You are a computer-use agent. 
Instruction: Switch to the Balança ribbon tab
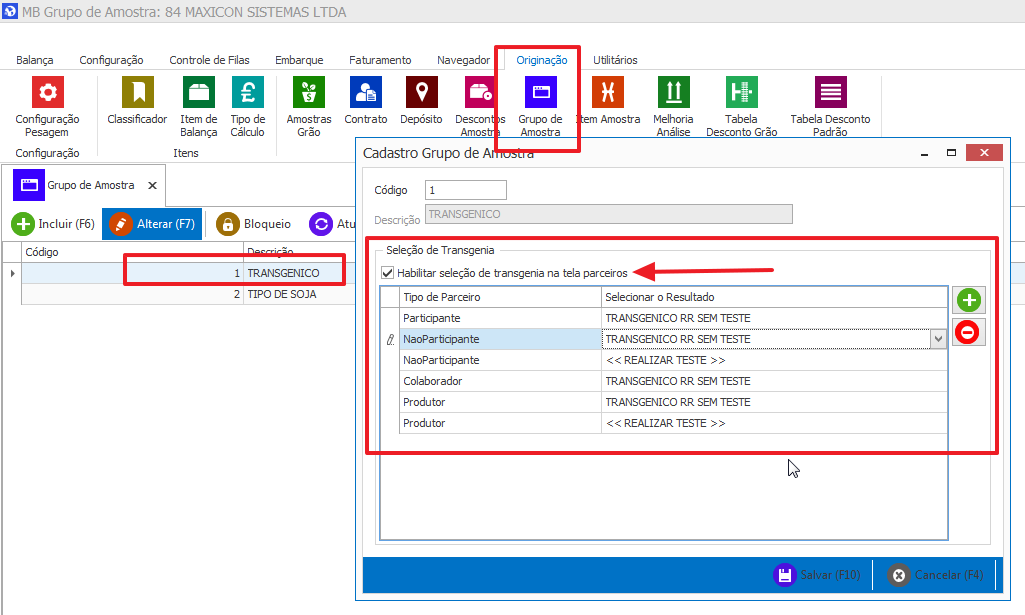[x=35, y=60]
